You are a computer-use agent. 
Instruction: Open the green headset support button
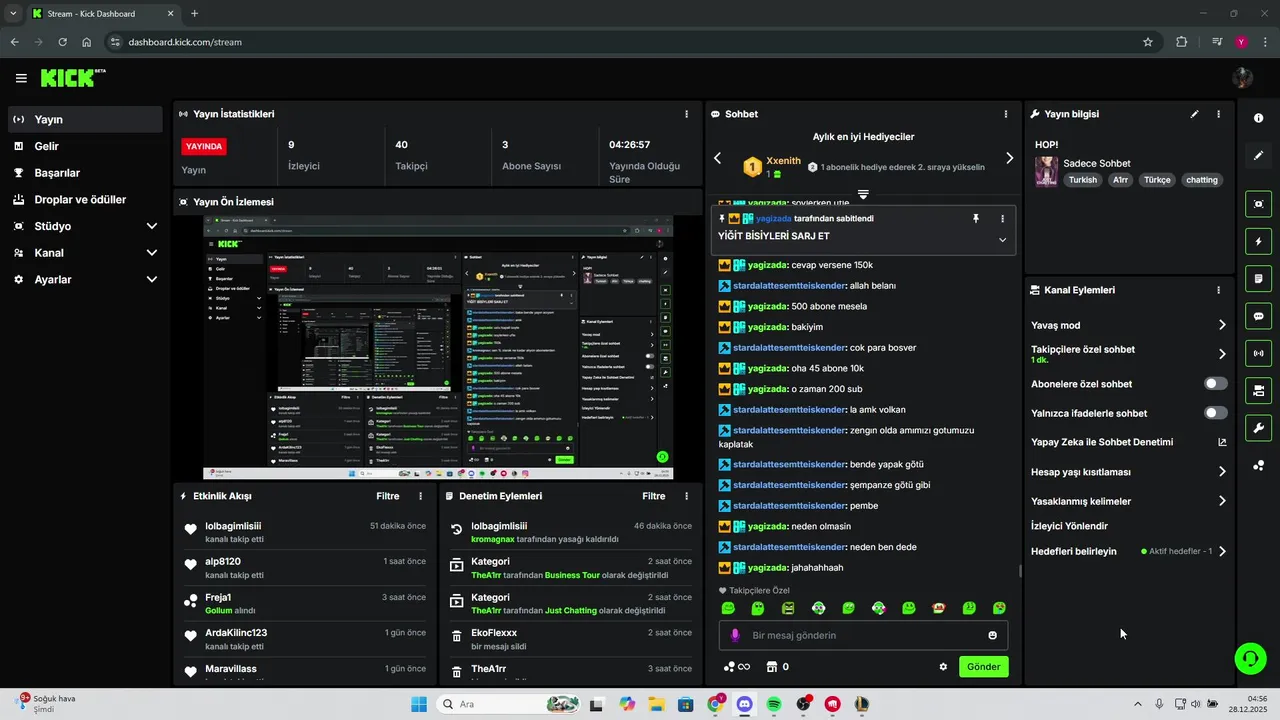click(1250, 658)
